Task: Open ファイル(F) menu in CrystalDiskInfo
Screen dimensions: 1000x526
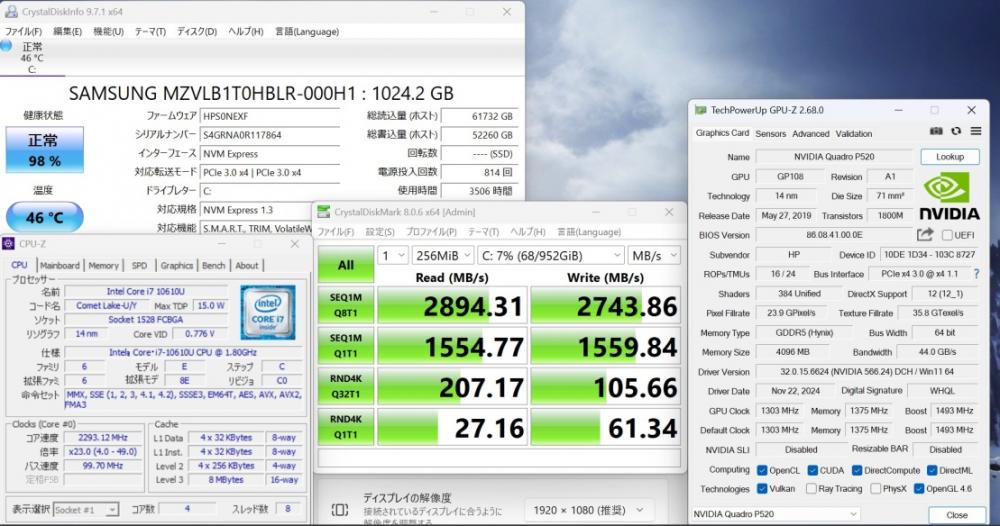Action: pos(23,31)
